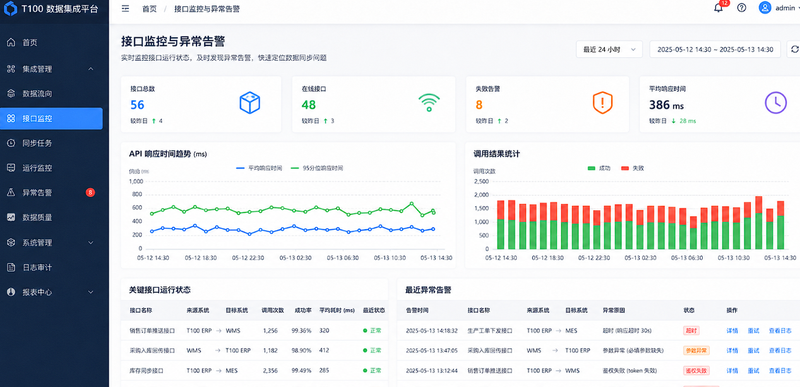Click the red 超时 status tag
Image resolution: width=800 pixels, height=387 pixels.
[691, 330]
